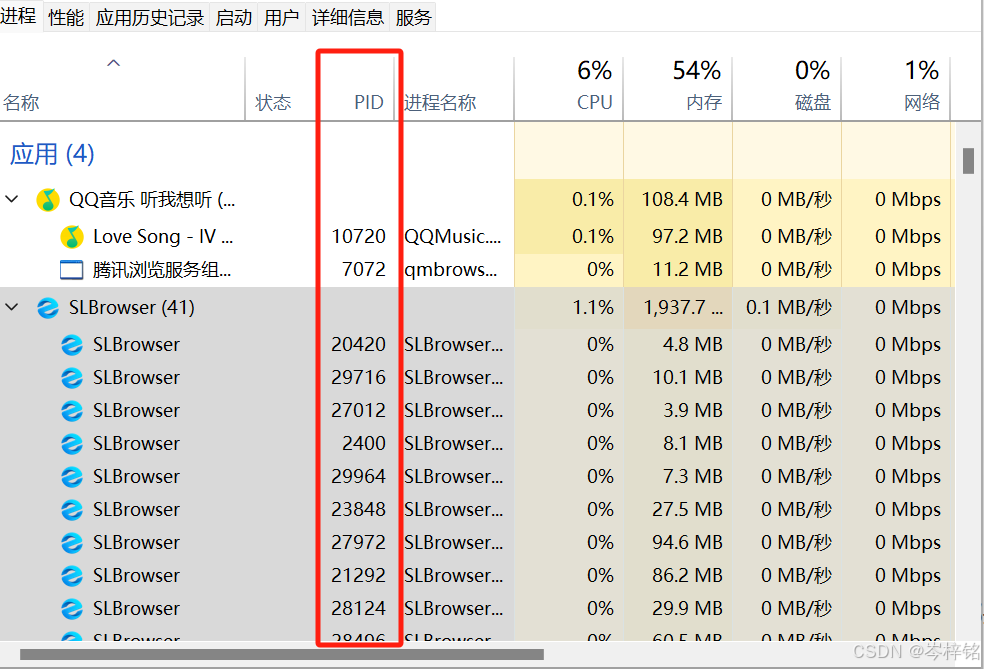Click memory value 94.6 MB

687,542
